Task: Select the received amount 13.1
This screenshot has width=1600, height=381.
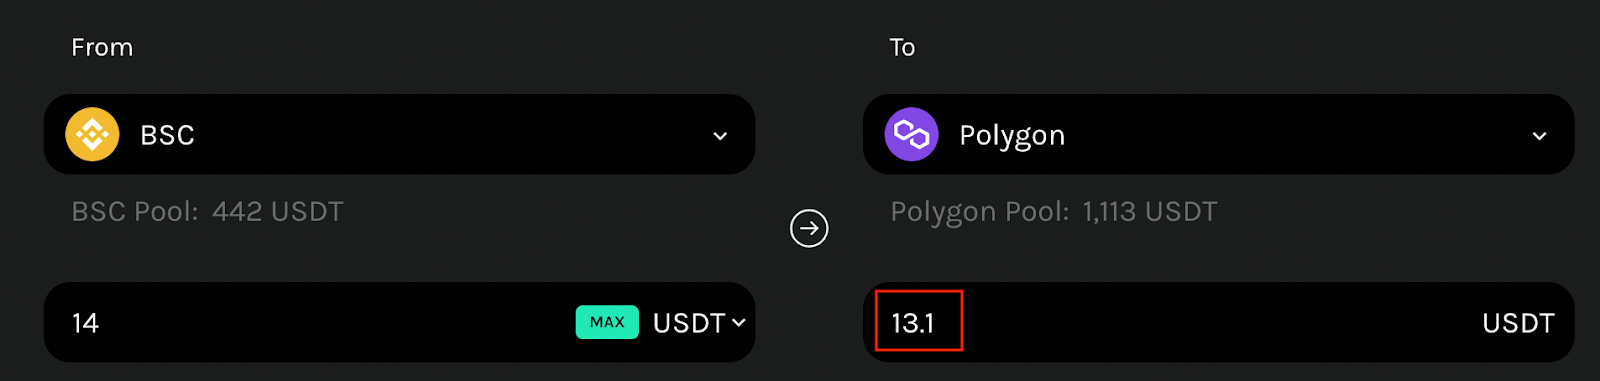Action: point(912,323)
